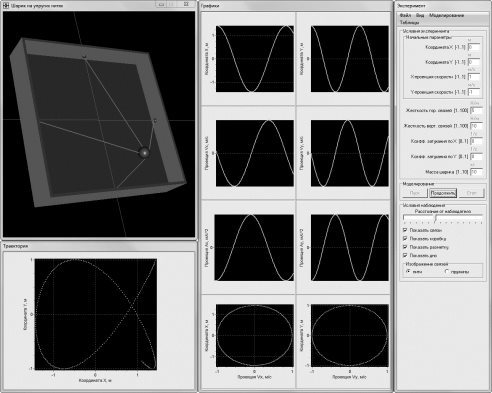Click the Координата Y input field
This screenshot has width=492, height=393.
click(474, 62)
